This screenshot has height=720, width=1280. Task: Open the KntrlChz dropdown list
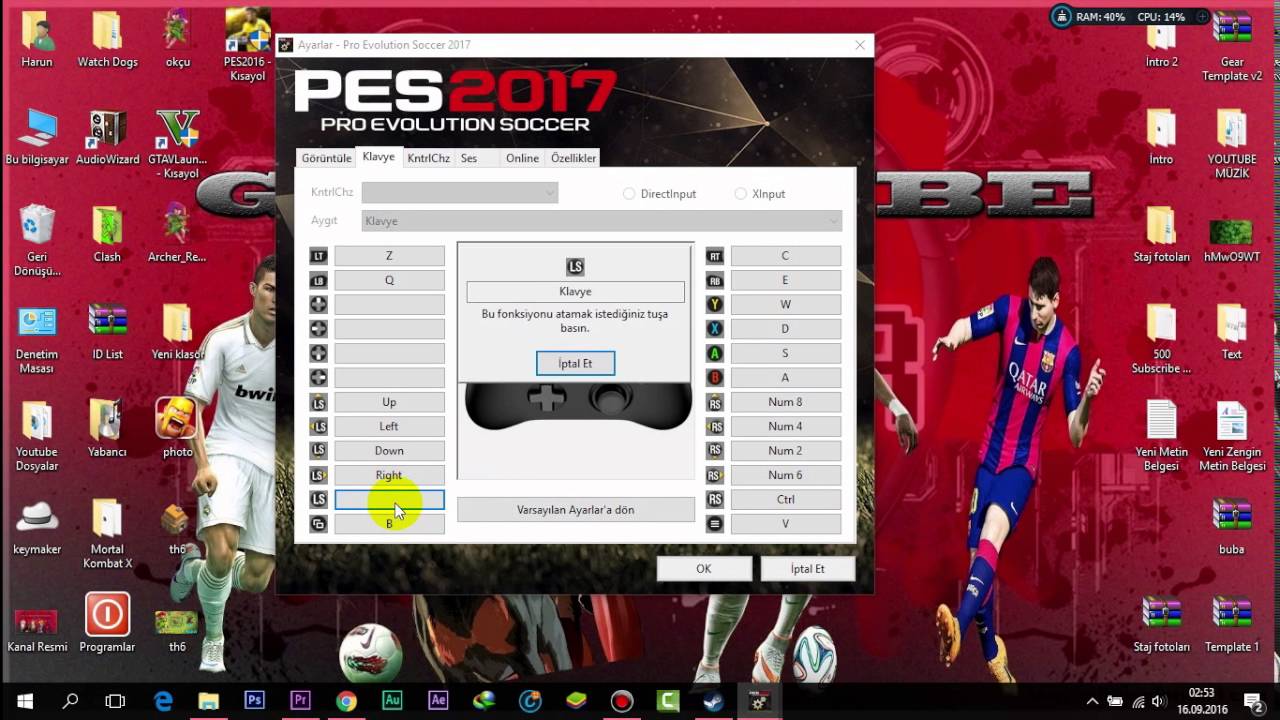pyautogui.click(x=459, y=193)
